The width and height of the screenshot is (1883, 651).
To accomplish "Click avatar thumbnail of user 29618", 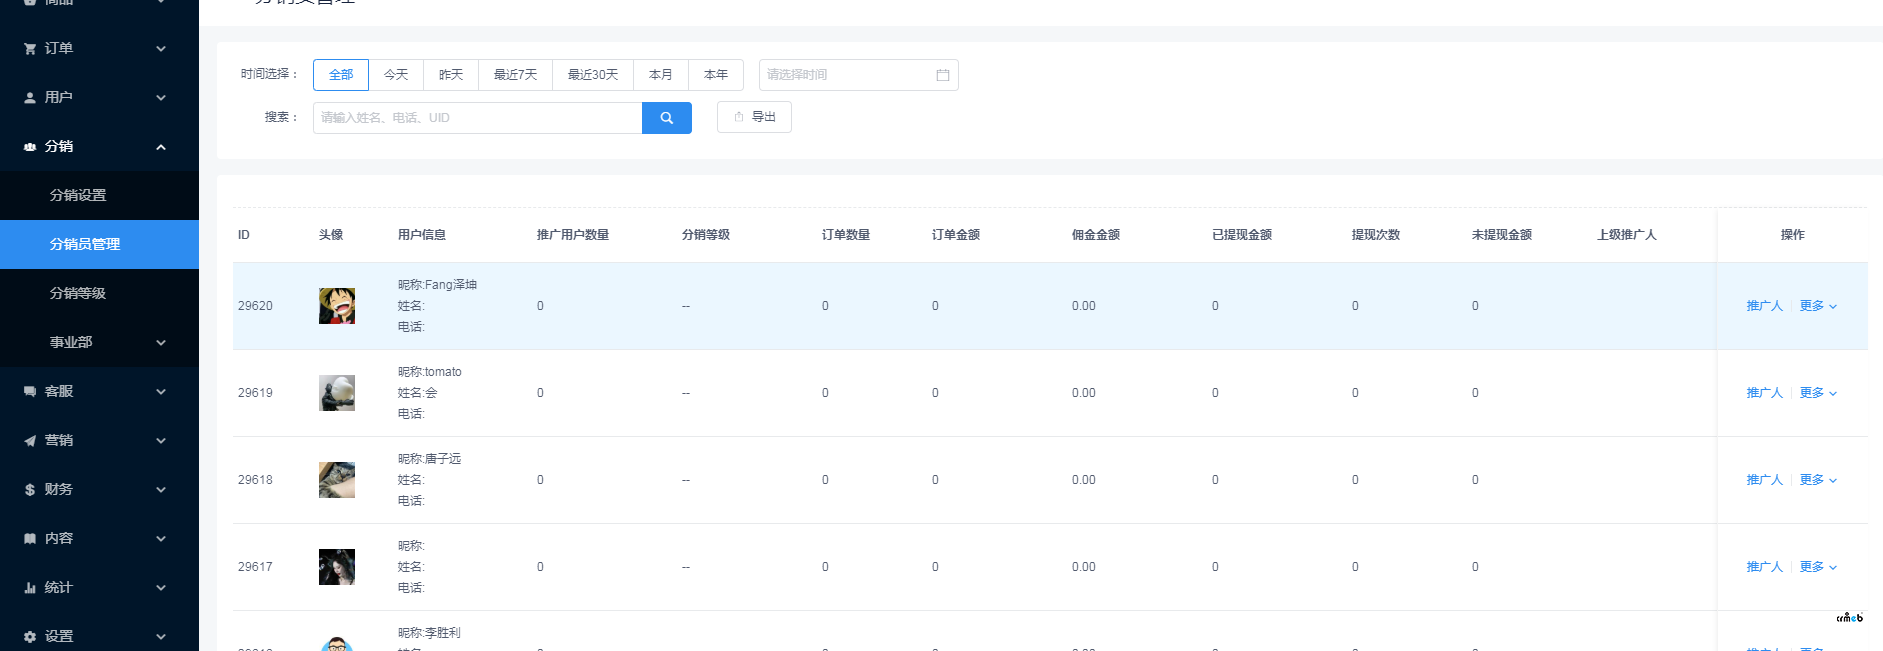I will click(x=337, y=480).
